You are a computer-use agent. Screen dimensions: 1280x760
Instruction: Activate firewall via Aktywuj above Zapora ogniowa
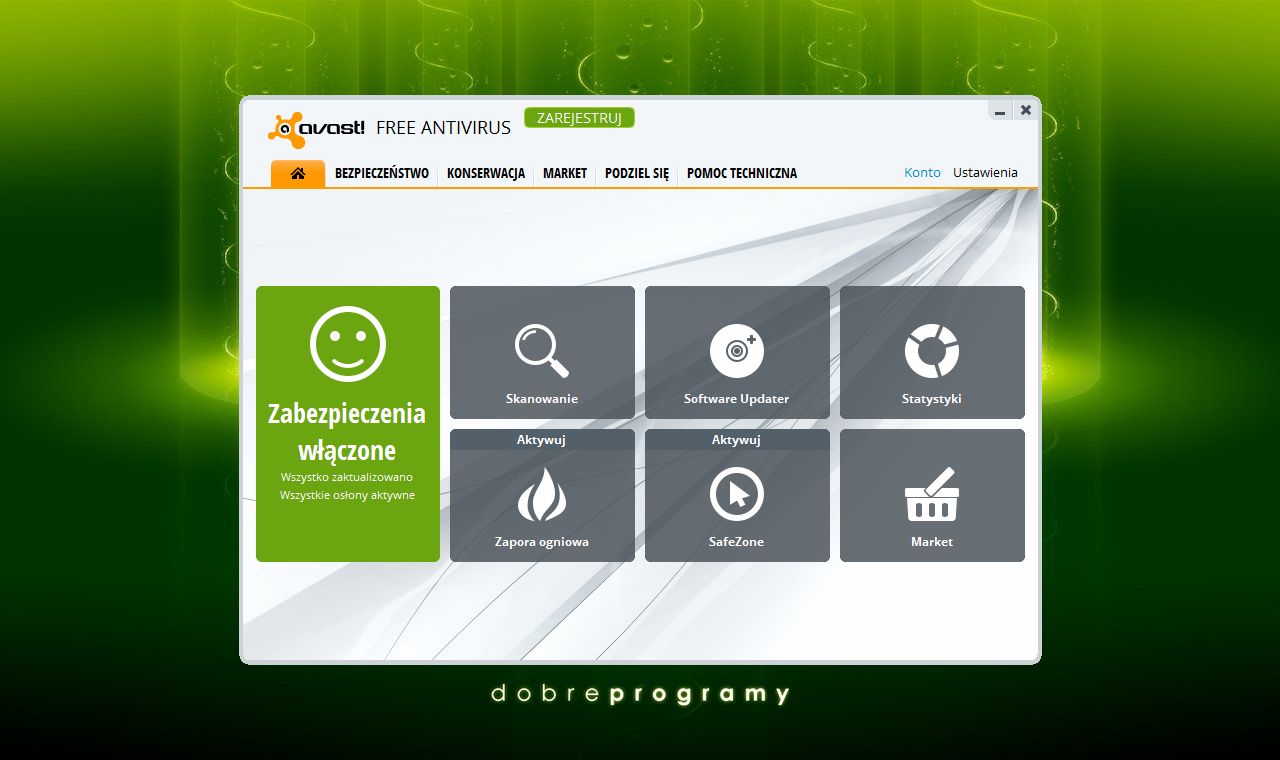click(x=542, y=439)
